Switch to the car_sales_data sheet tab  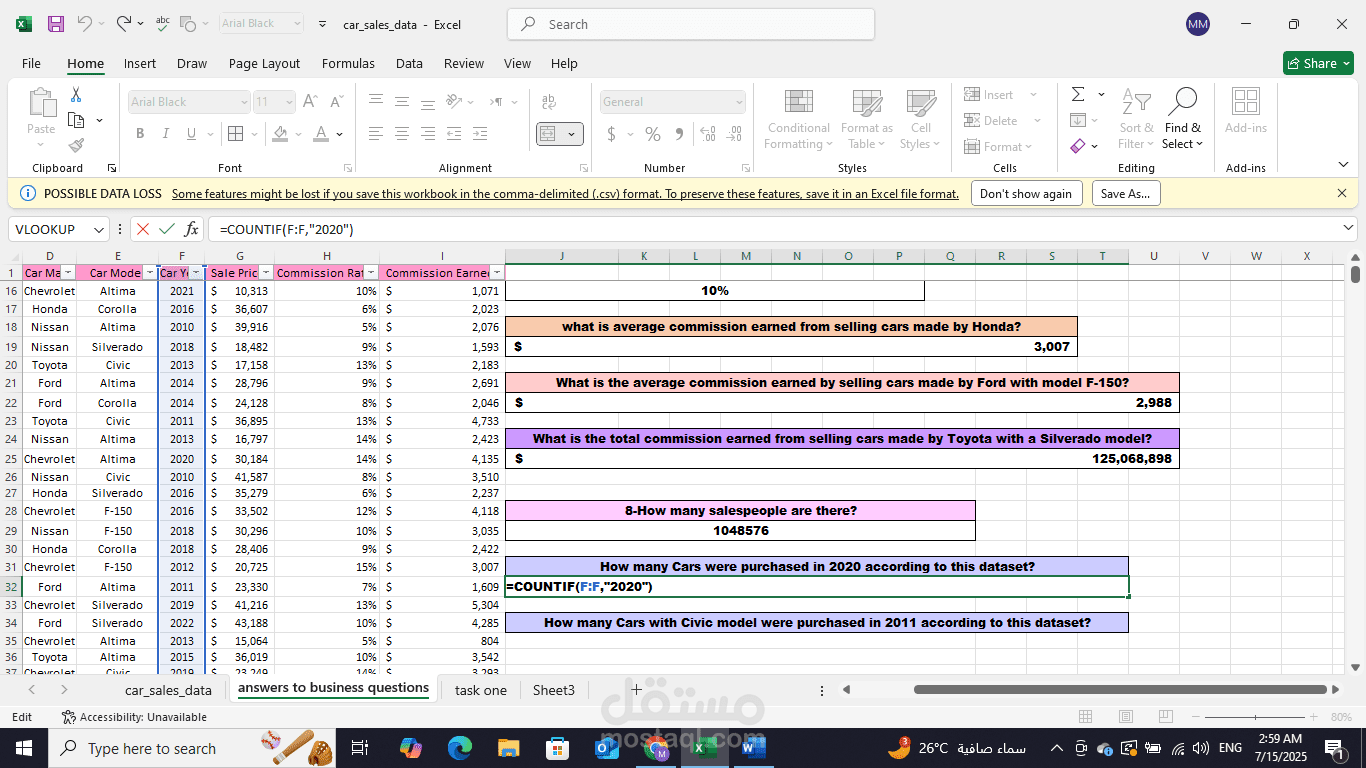click(168, 690)
